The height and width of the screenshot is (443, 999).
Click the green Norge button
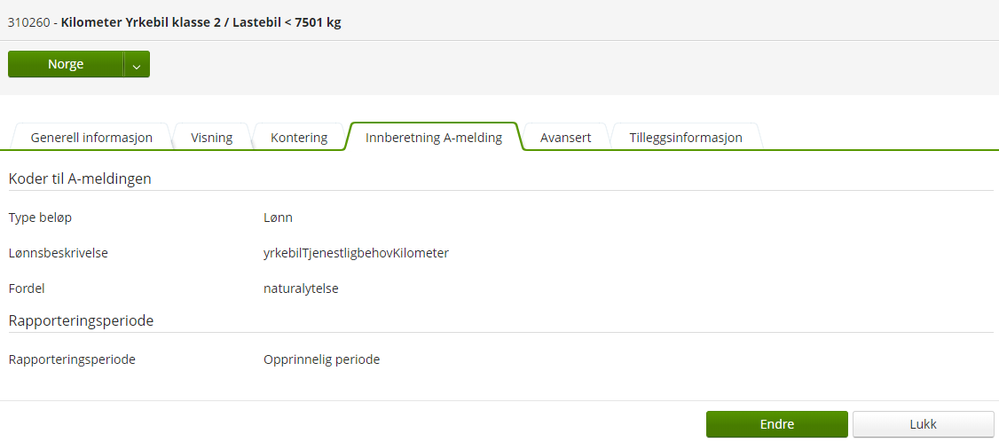pyautogui.click(x=66, y=64)
